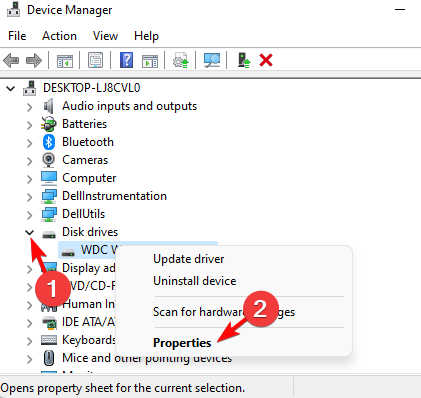Expand the DellUtils category
421x398 pixels.
pos(30,215)
